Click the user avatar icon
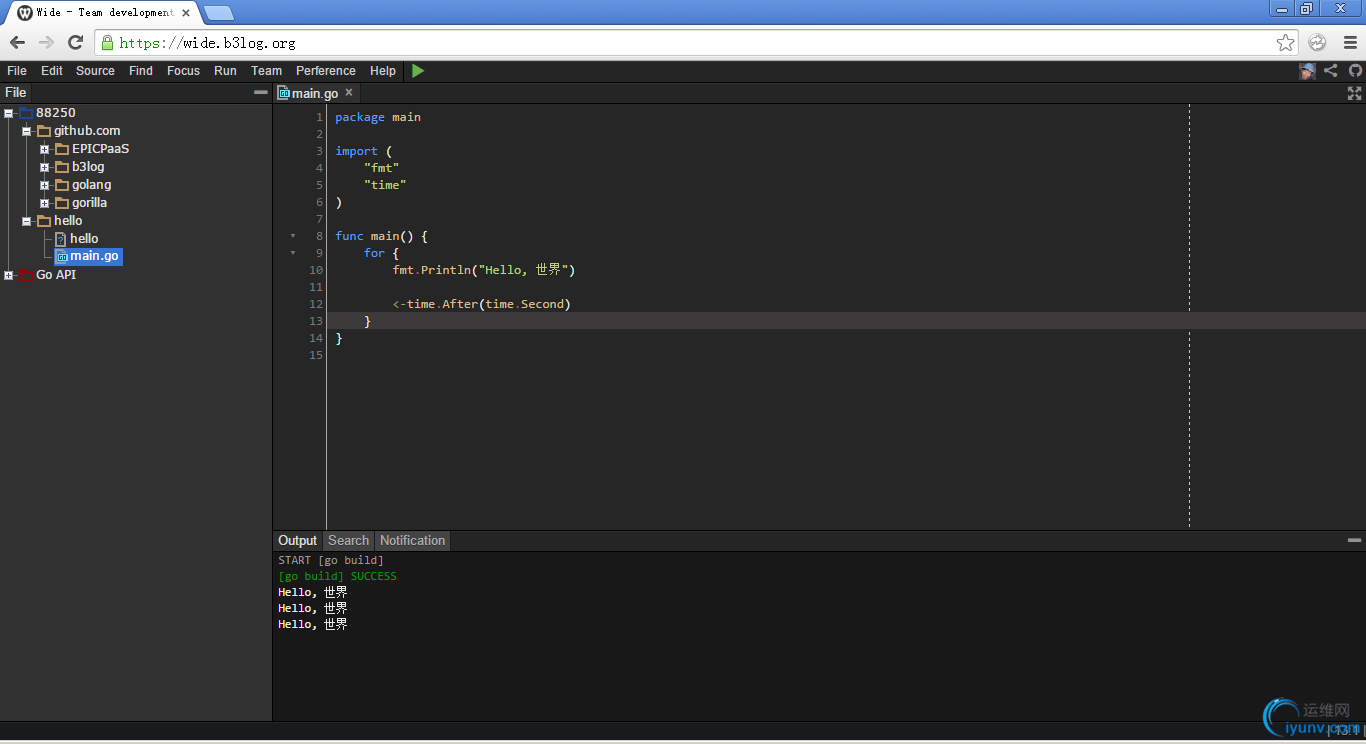The width and height of the screenshot is (1366, 744). coord(1307,71)
